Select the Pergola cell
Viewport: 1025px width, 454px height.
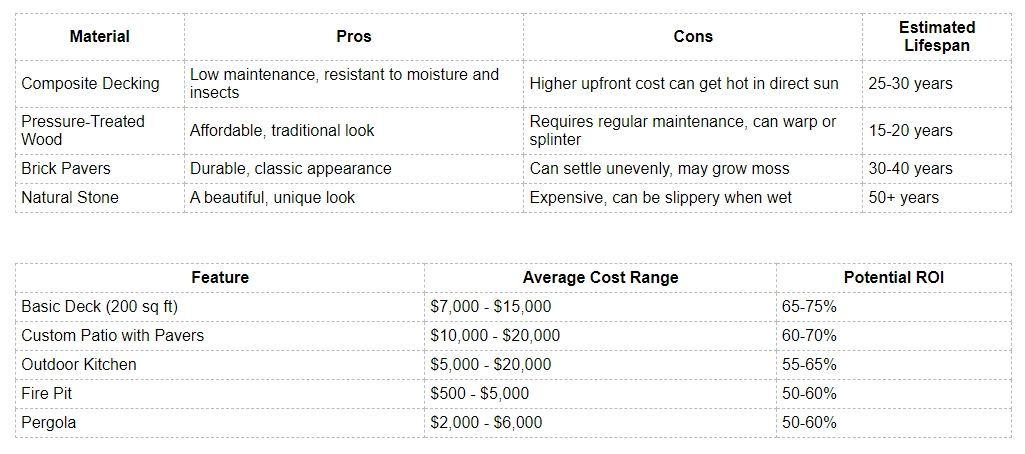pyautogui.click(x=220, y=423)
